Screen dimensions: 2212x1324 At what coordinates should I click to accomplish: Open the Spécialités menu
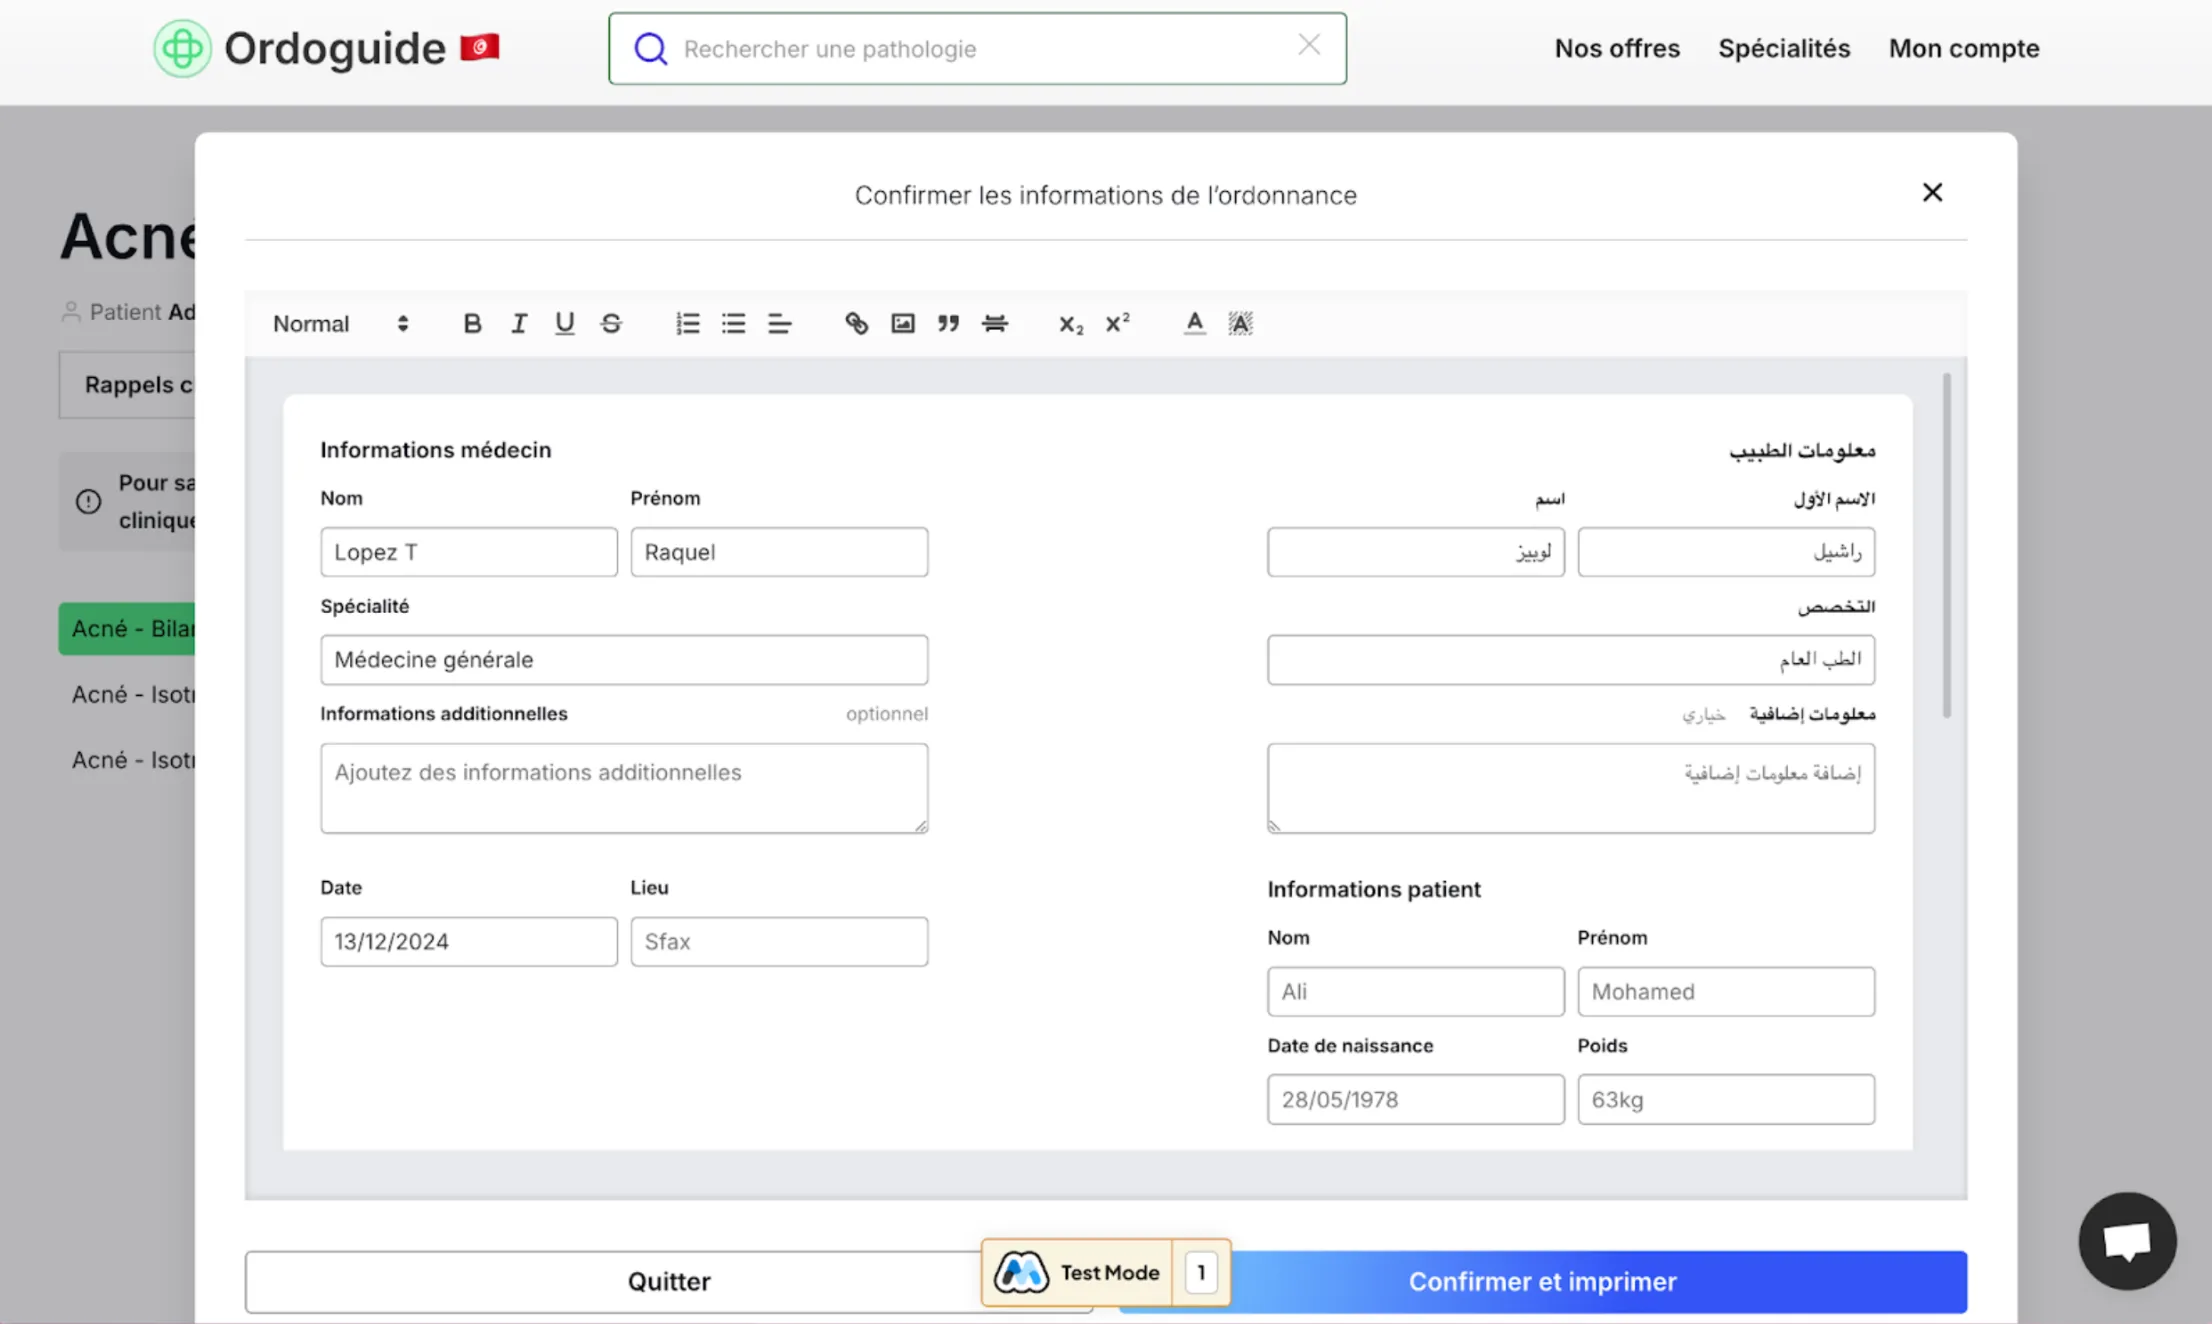[1783, 48]
